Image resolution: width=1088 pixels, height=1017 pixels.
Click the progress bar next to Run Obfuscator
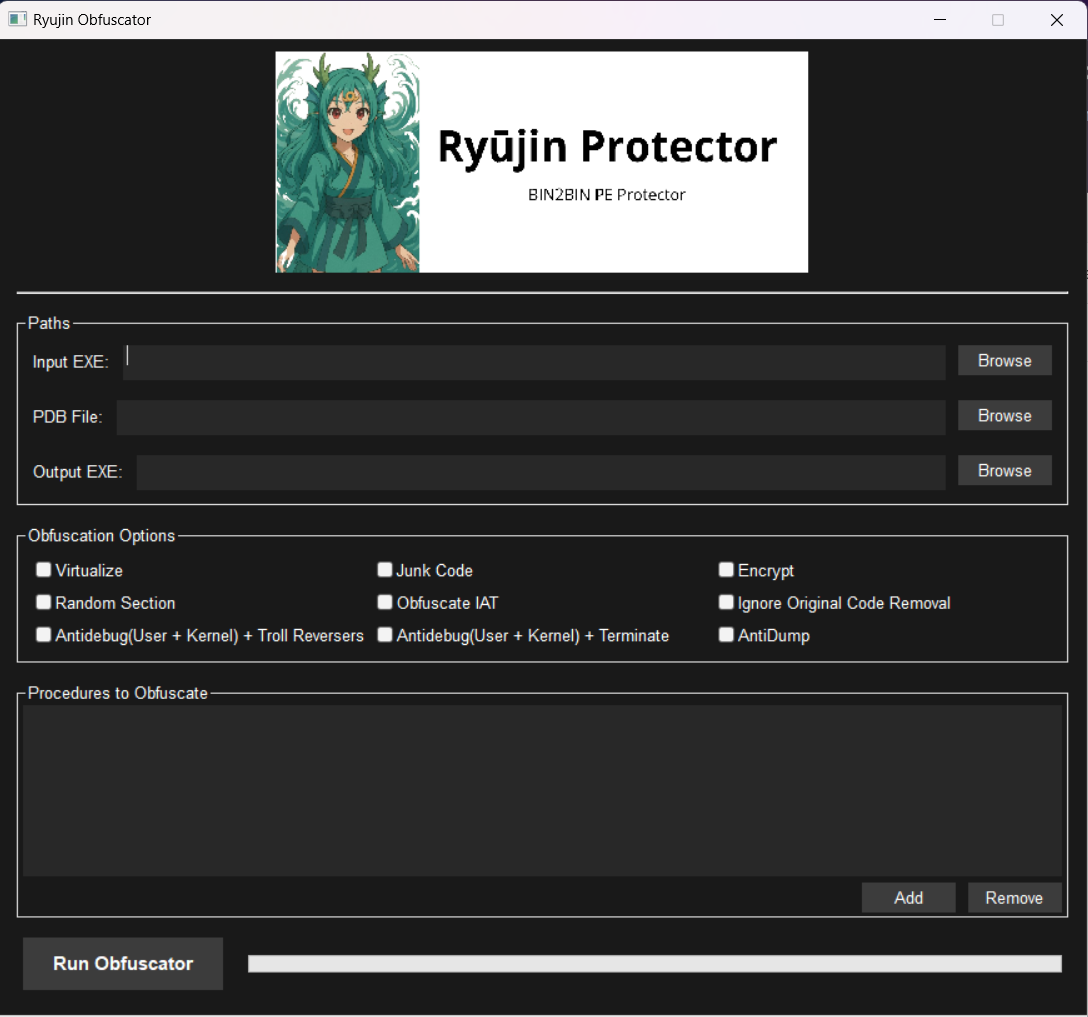655,963
